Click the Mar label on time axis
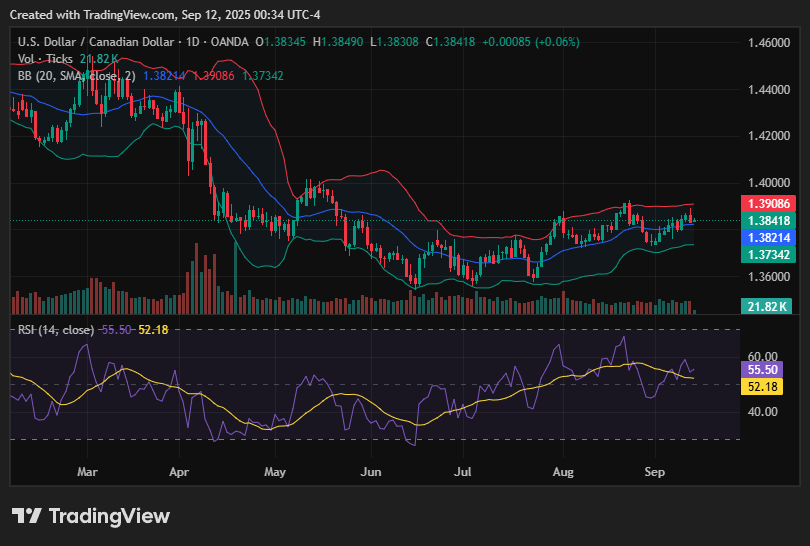810x546 pixels. coord(87,472)
